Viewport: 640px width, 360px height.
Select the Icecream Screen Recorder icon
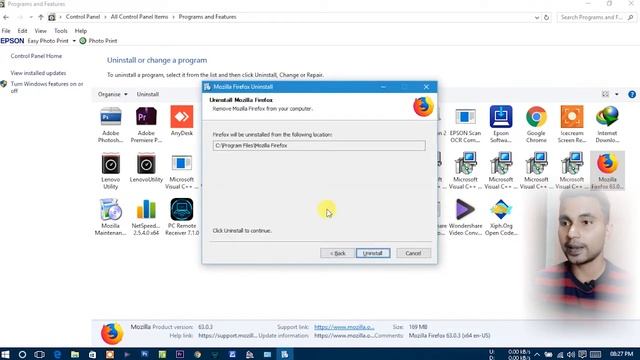pyautogui.click(x=572, y=124)
